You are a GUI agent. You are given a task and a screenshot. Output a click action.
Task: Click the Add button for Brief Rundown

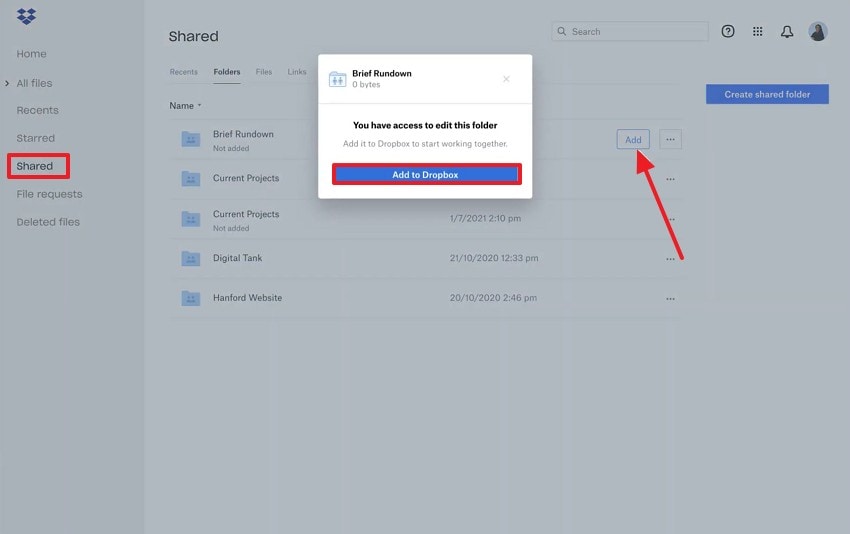633,139
